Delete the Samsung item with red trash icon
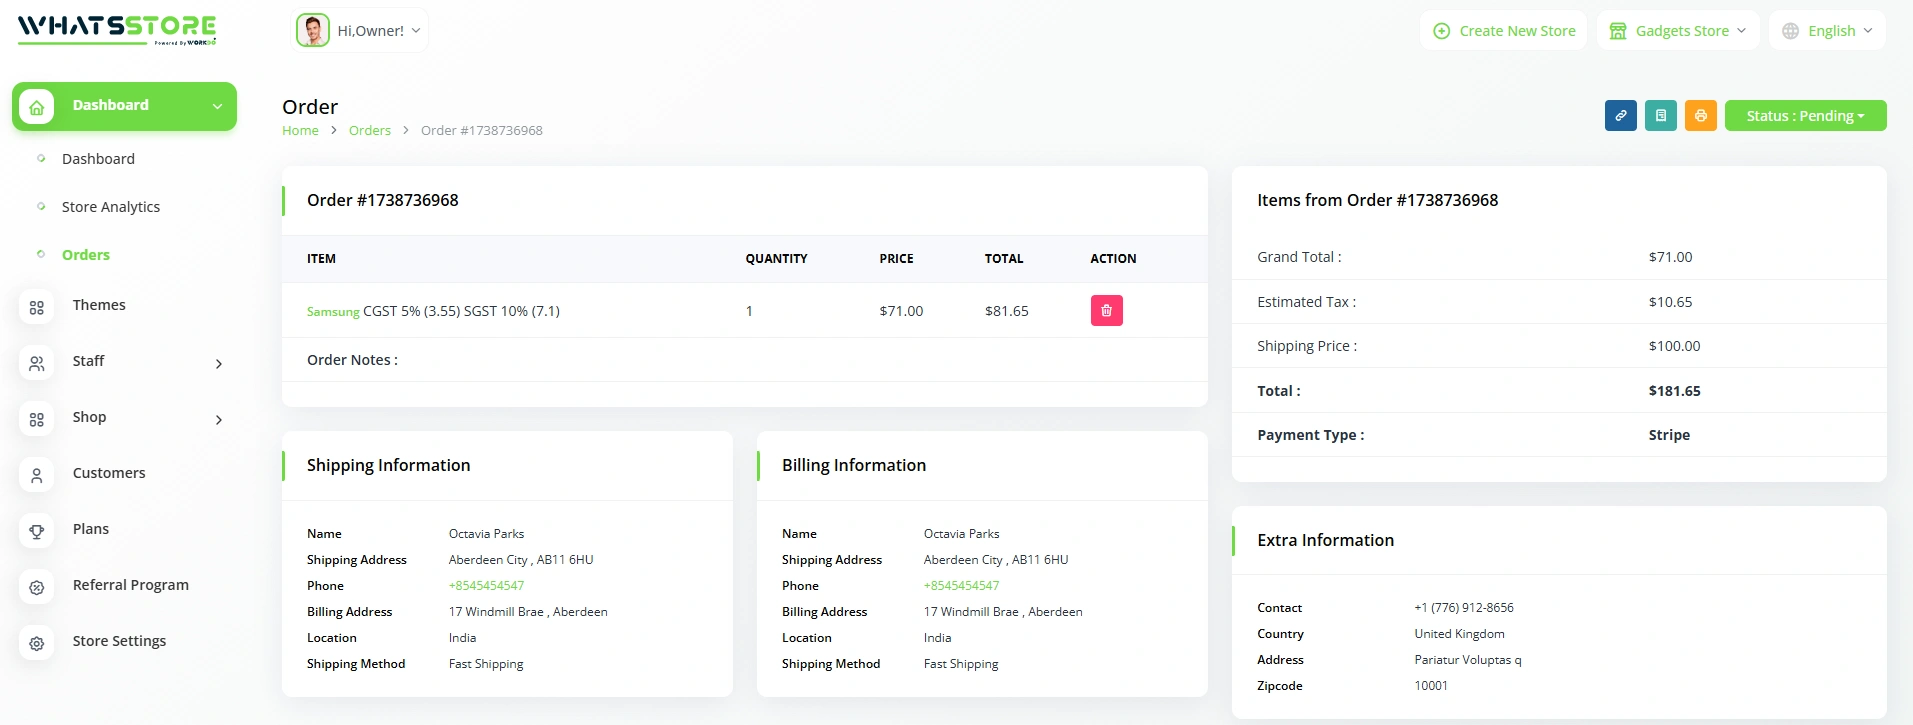Viewport: 1913px width, 725px height. 1106,311
